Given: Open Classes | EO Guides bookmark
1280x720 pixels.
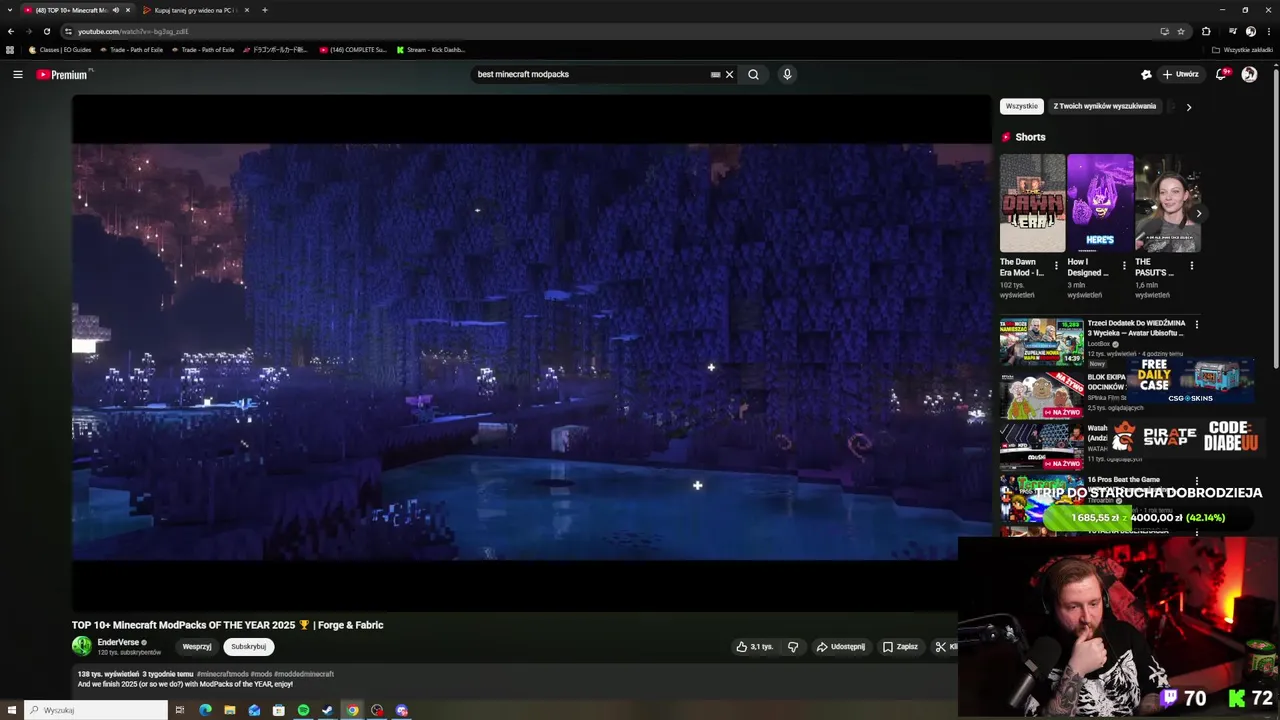Looking at the screenshot, I should tap(60, 49).
